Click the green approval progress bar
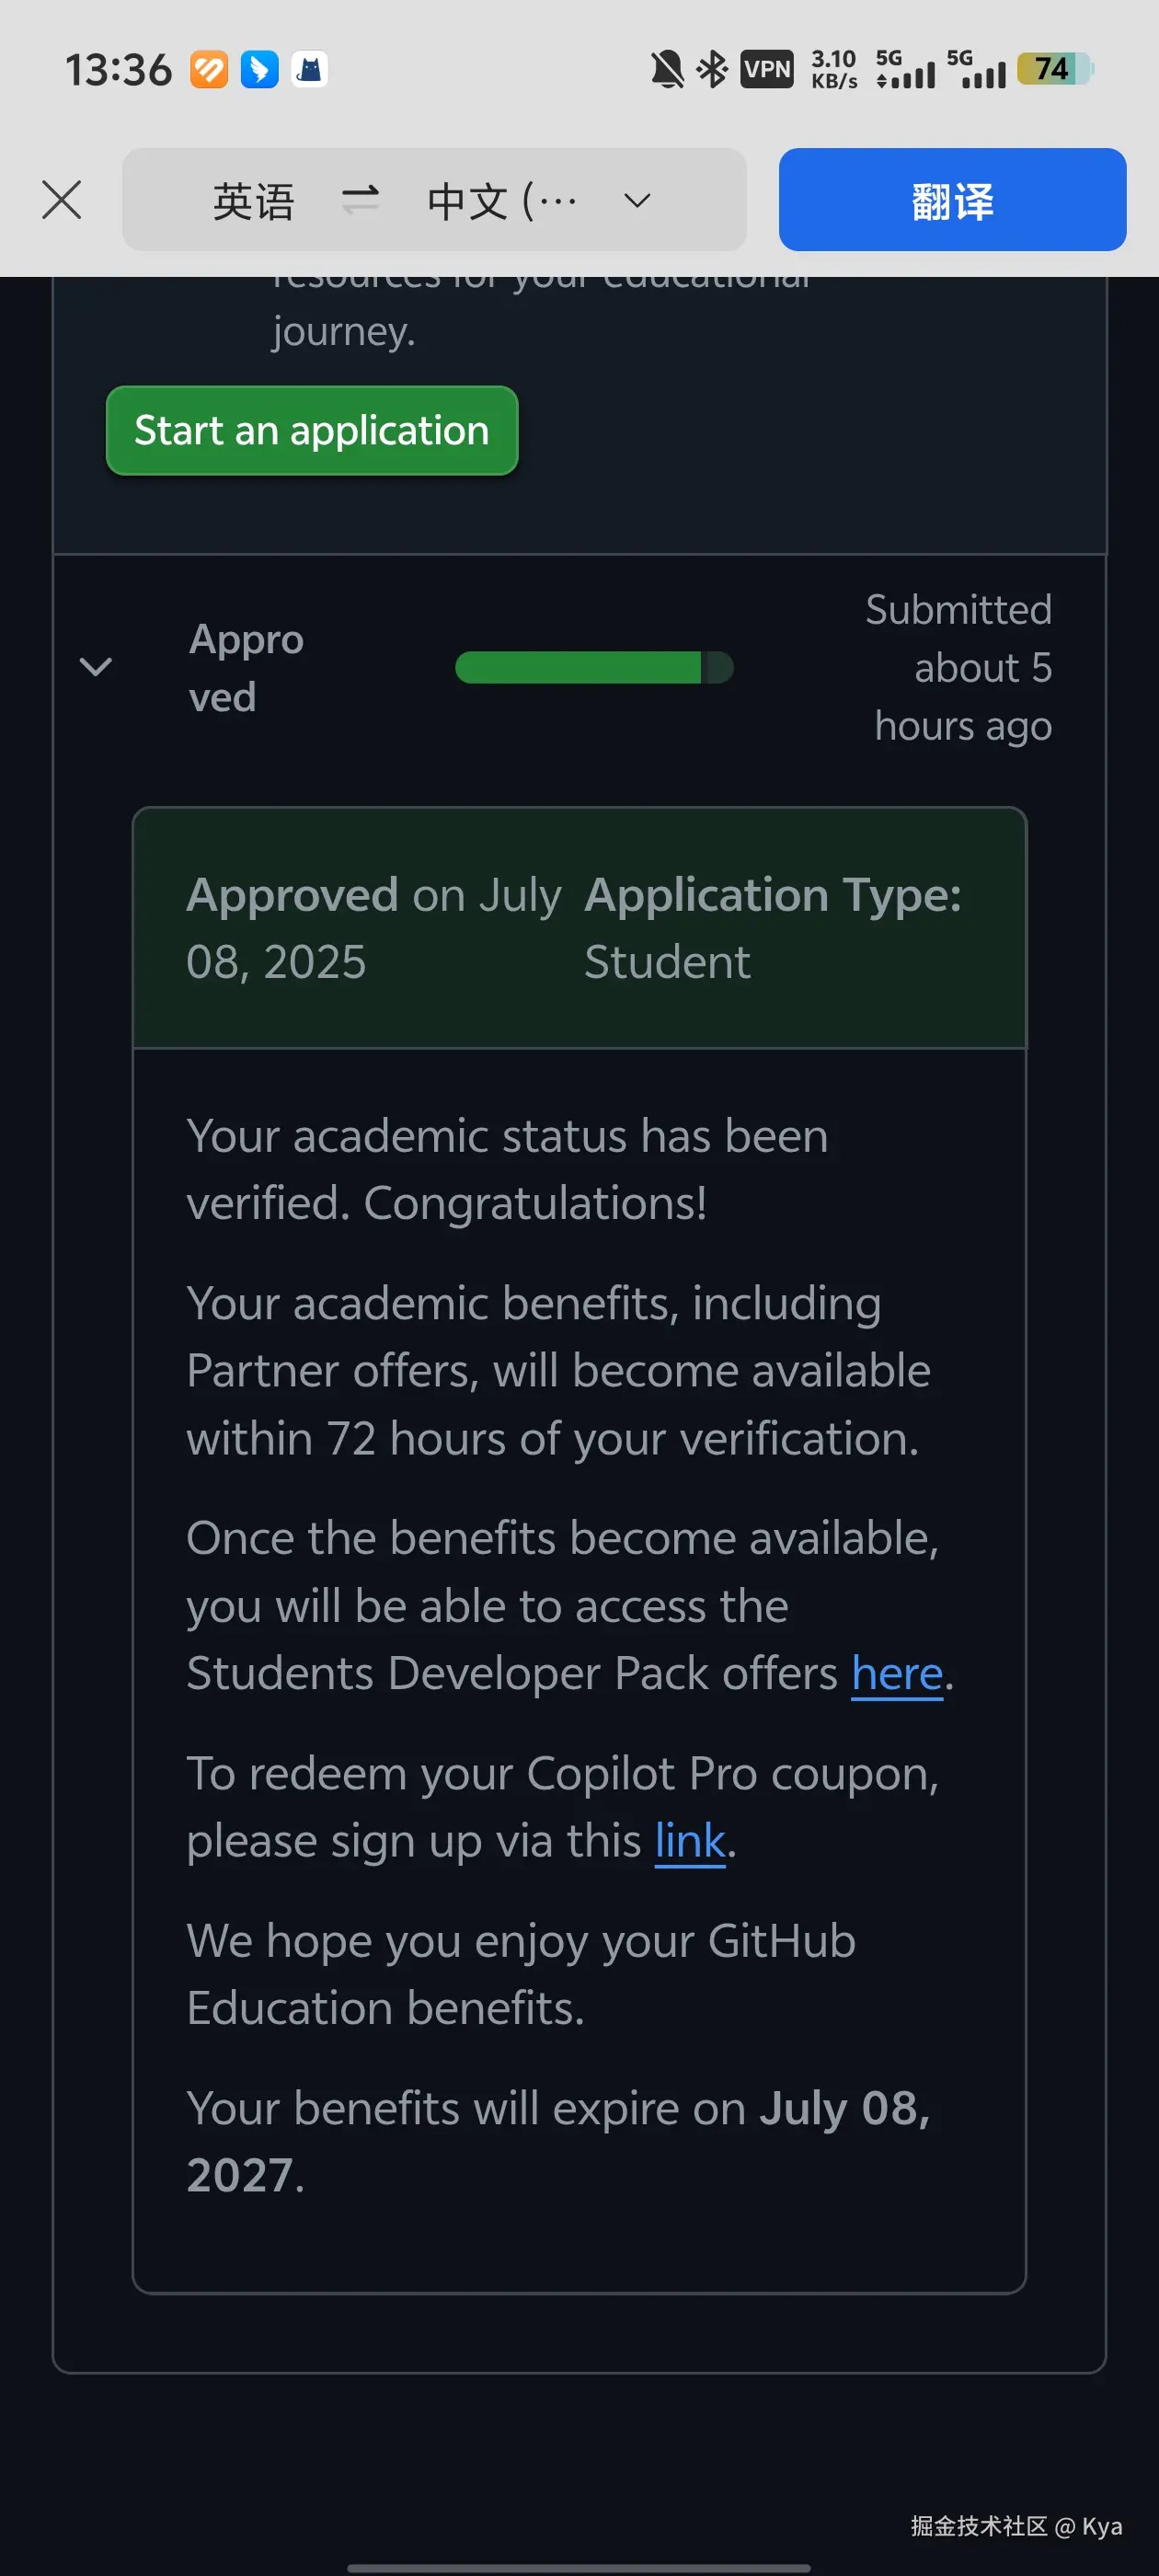The width and height of the screenshot is (1159, 2576). pos(594,667)
